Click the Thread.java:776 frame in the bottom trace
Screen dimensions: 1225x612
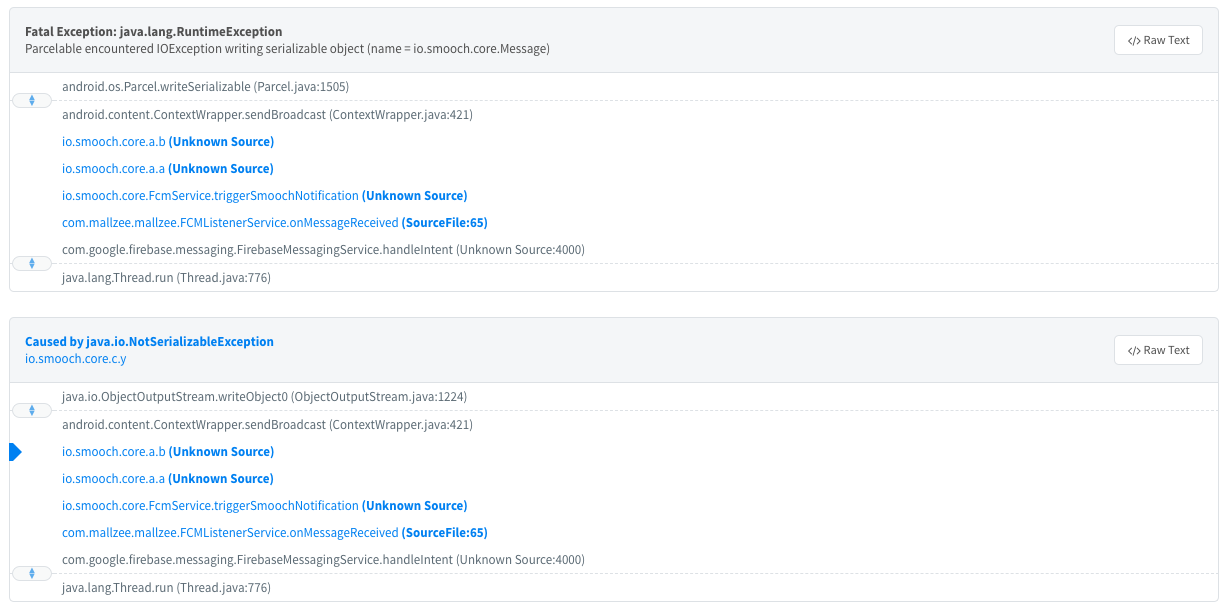[166, 588]
